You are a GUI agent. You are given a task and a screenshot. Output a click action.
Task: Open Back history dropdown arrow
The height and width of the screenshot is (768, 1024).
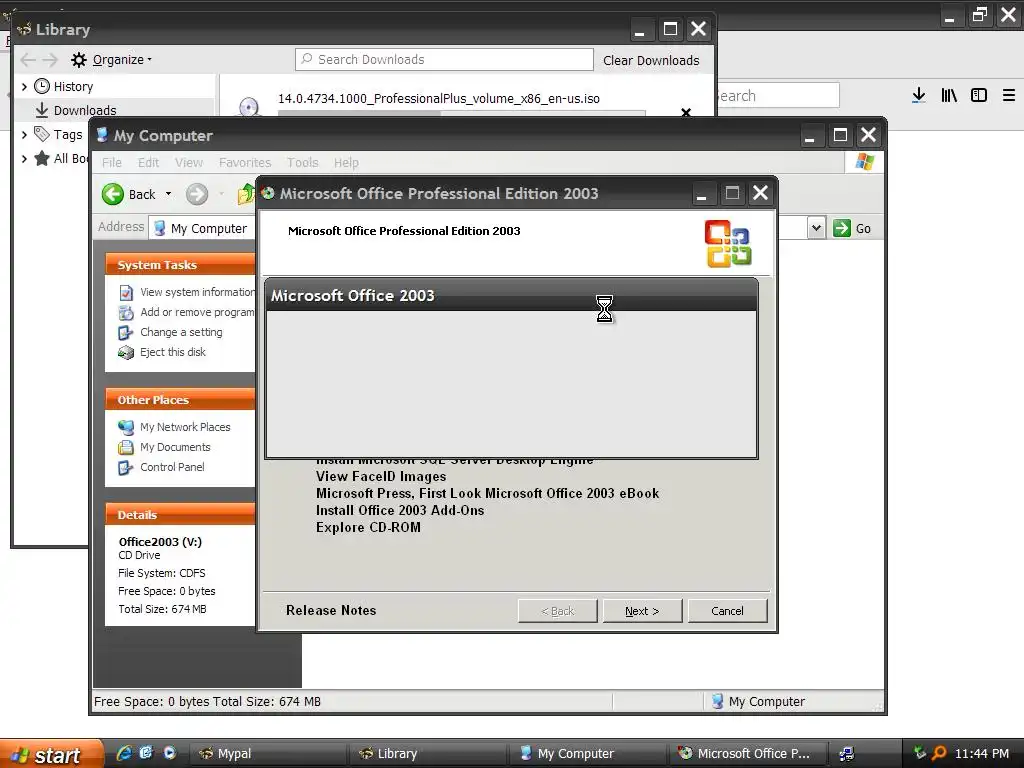coord(168,194)
